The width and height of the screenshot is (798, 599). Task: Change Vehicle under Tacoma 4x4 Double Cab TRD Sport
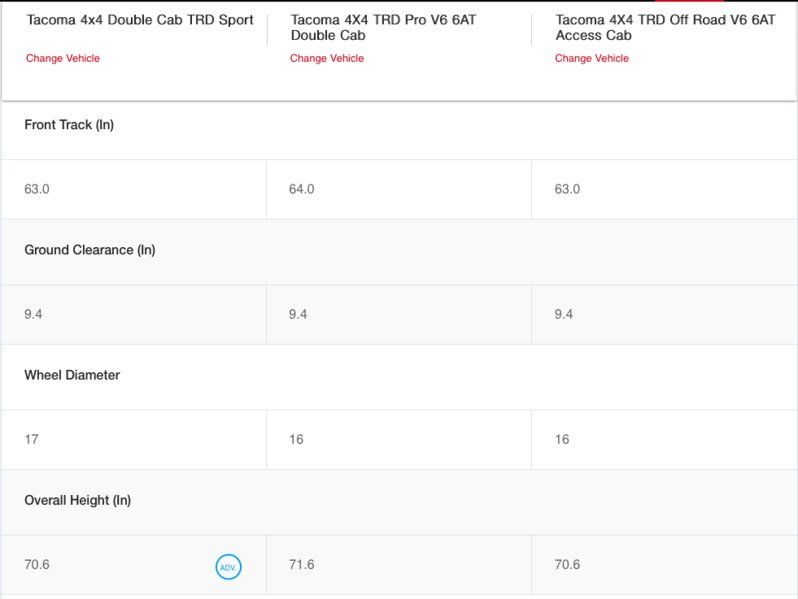[x=63, y=59]
